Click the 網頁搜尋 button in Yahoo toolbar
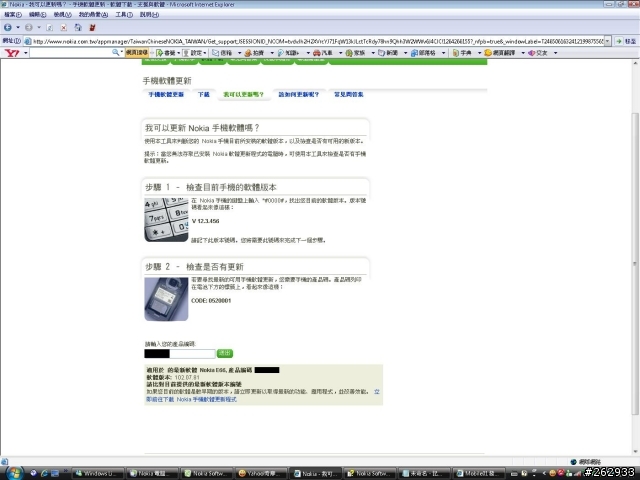Viewport: 640px width, 480px height. (x=137, y=53)
